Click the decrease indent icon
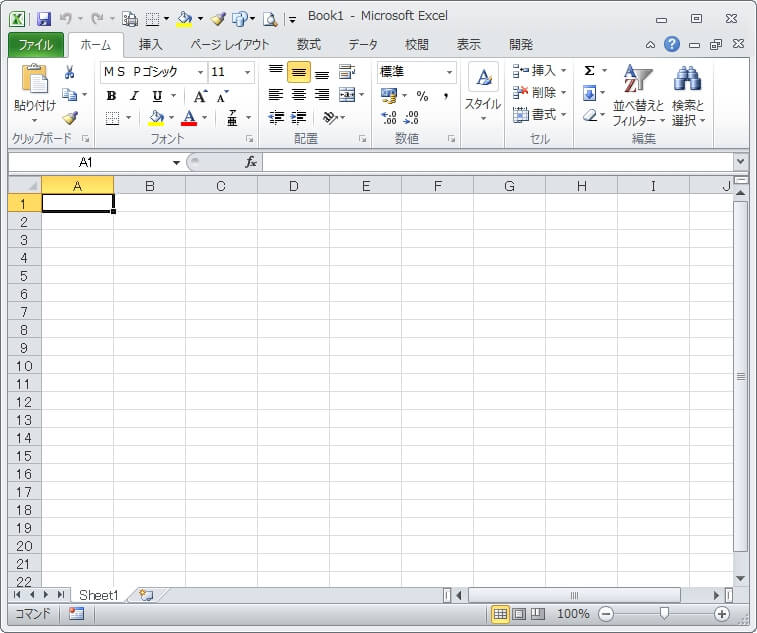This screenshot has height=633, width=757. click(276, 117)
